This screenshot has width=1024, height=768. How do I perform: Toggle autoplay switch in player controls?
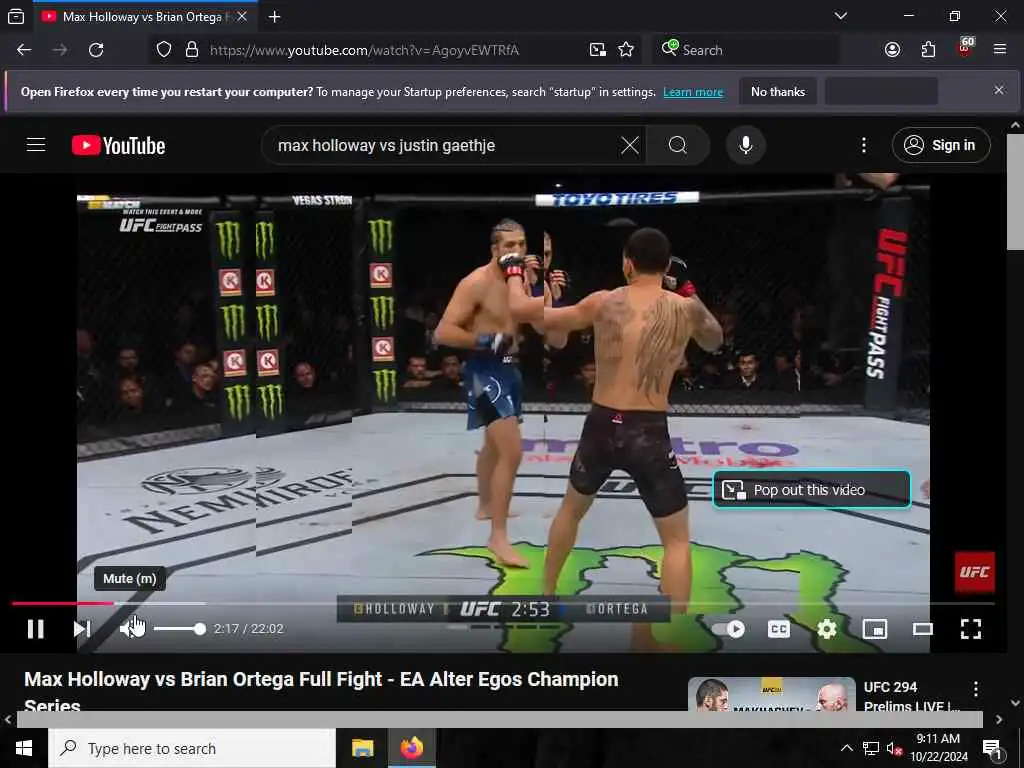coord(728,629)
